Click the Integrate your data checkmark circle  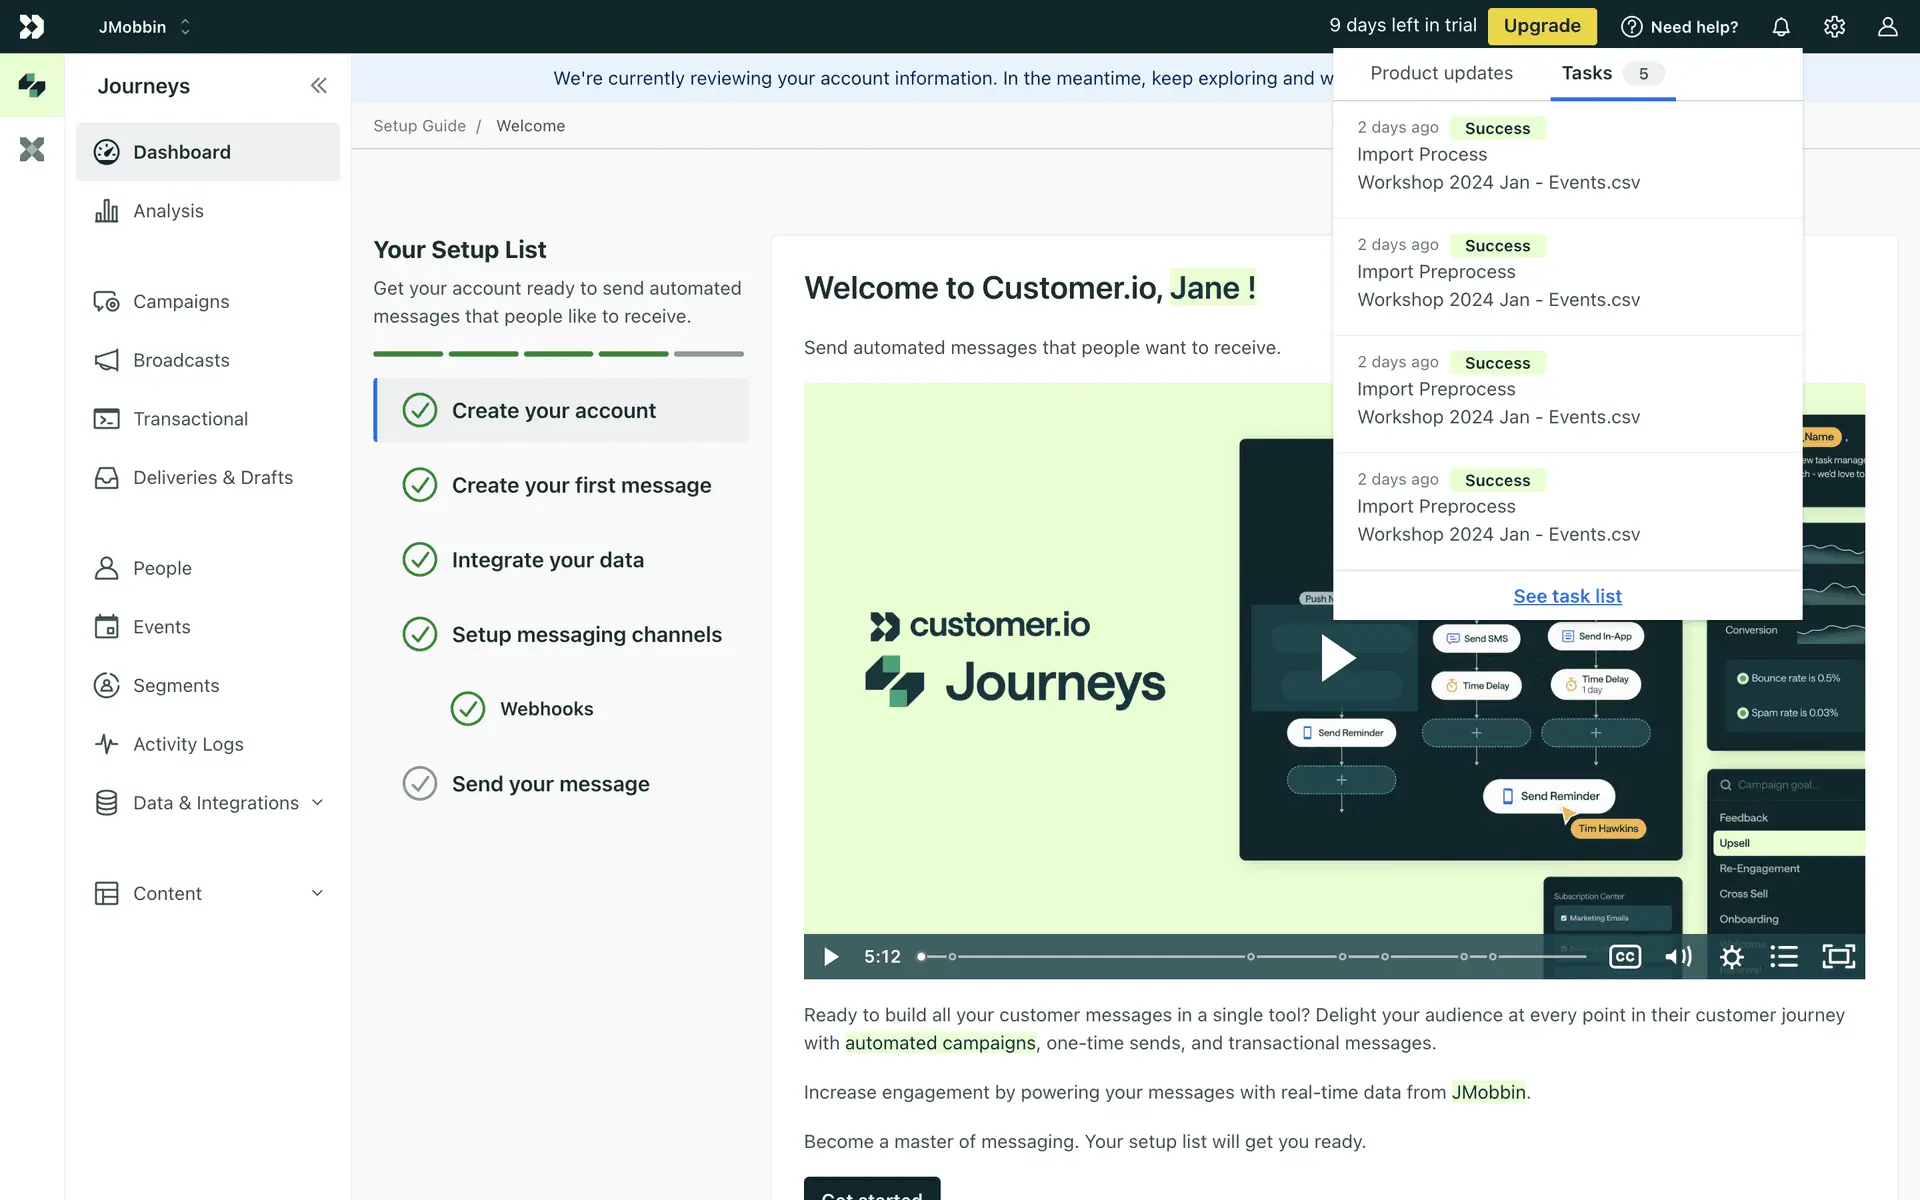420,560
